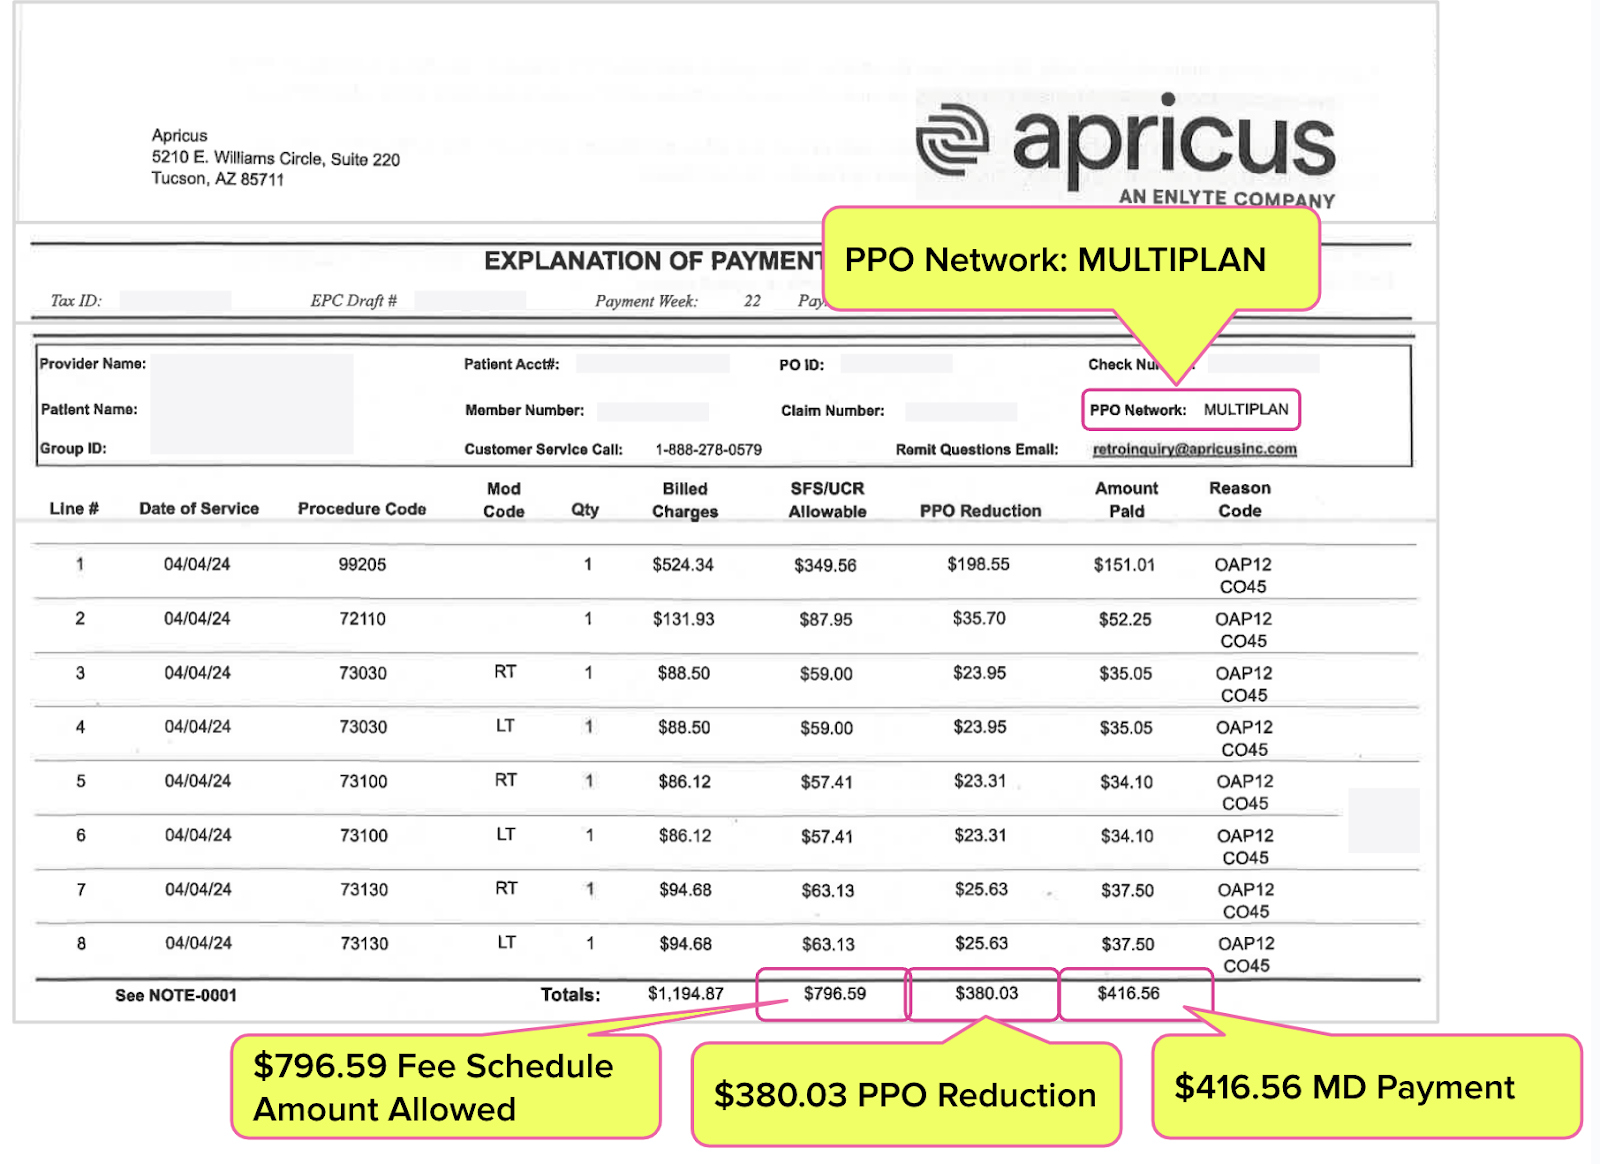Click the $35.70 PPO reduction
Viewport: 1600px width, 1164px height.
tap(979, 619)
